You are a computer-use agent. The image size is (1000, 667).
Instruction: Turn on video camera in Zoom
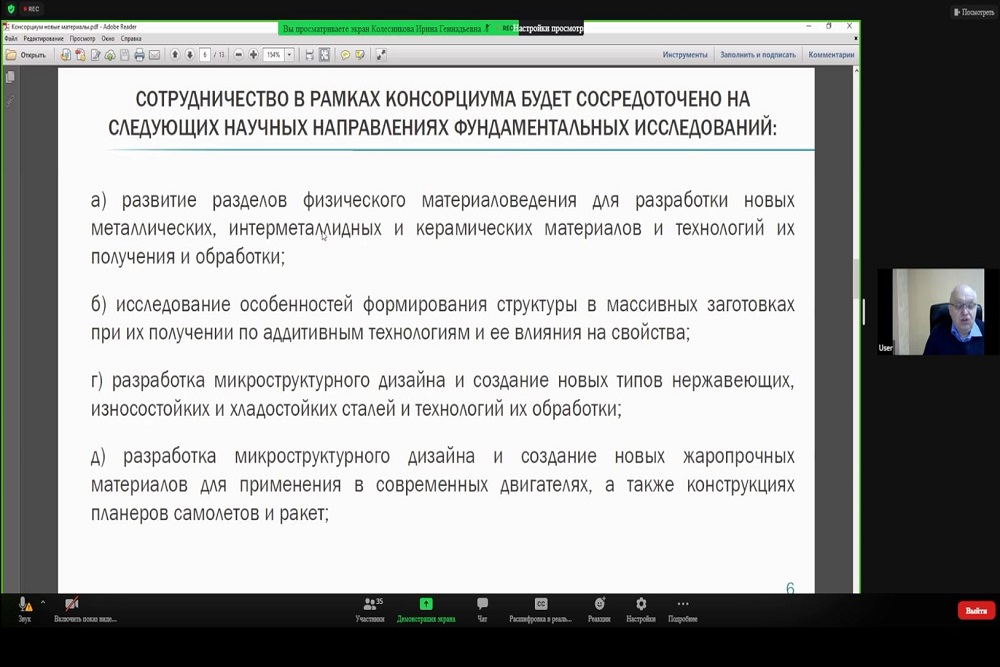72,609
